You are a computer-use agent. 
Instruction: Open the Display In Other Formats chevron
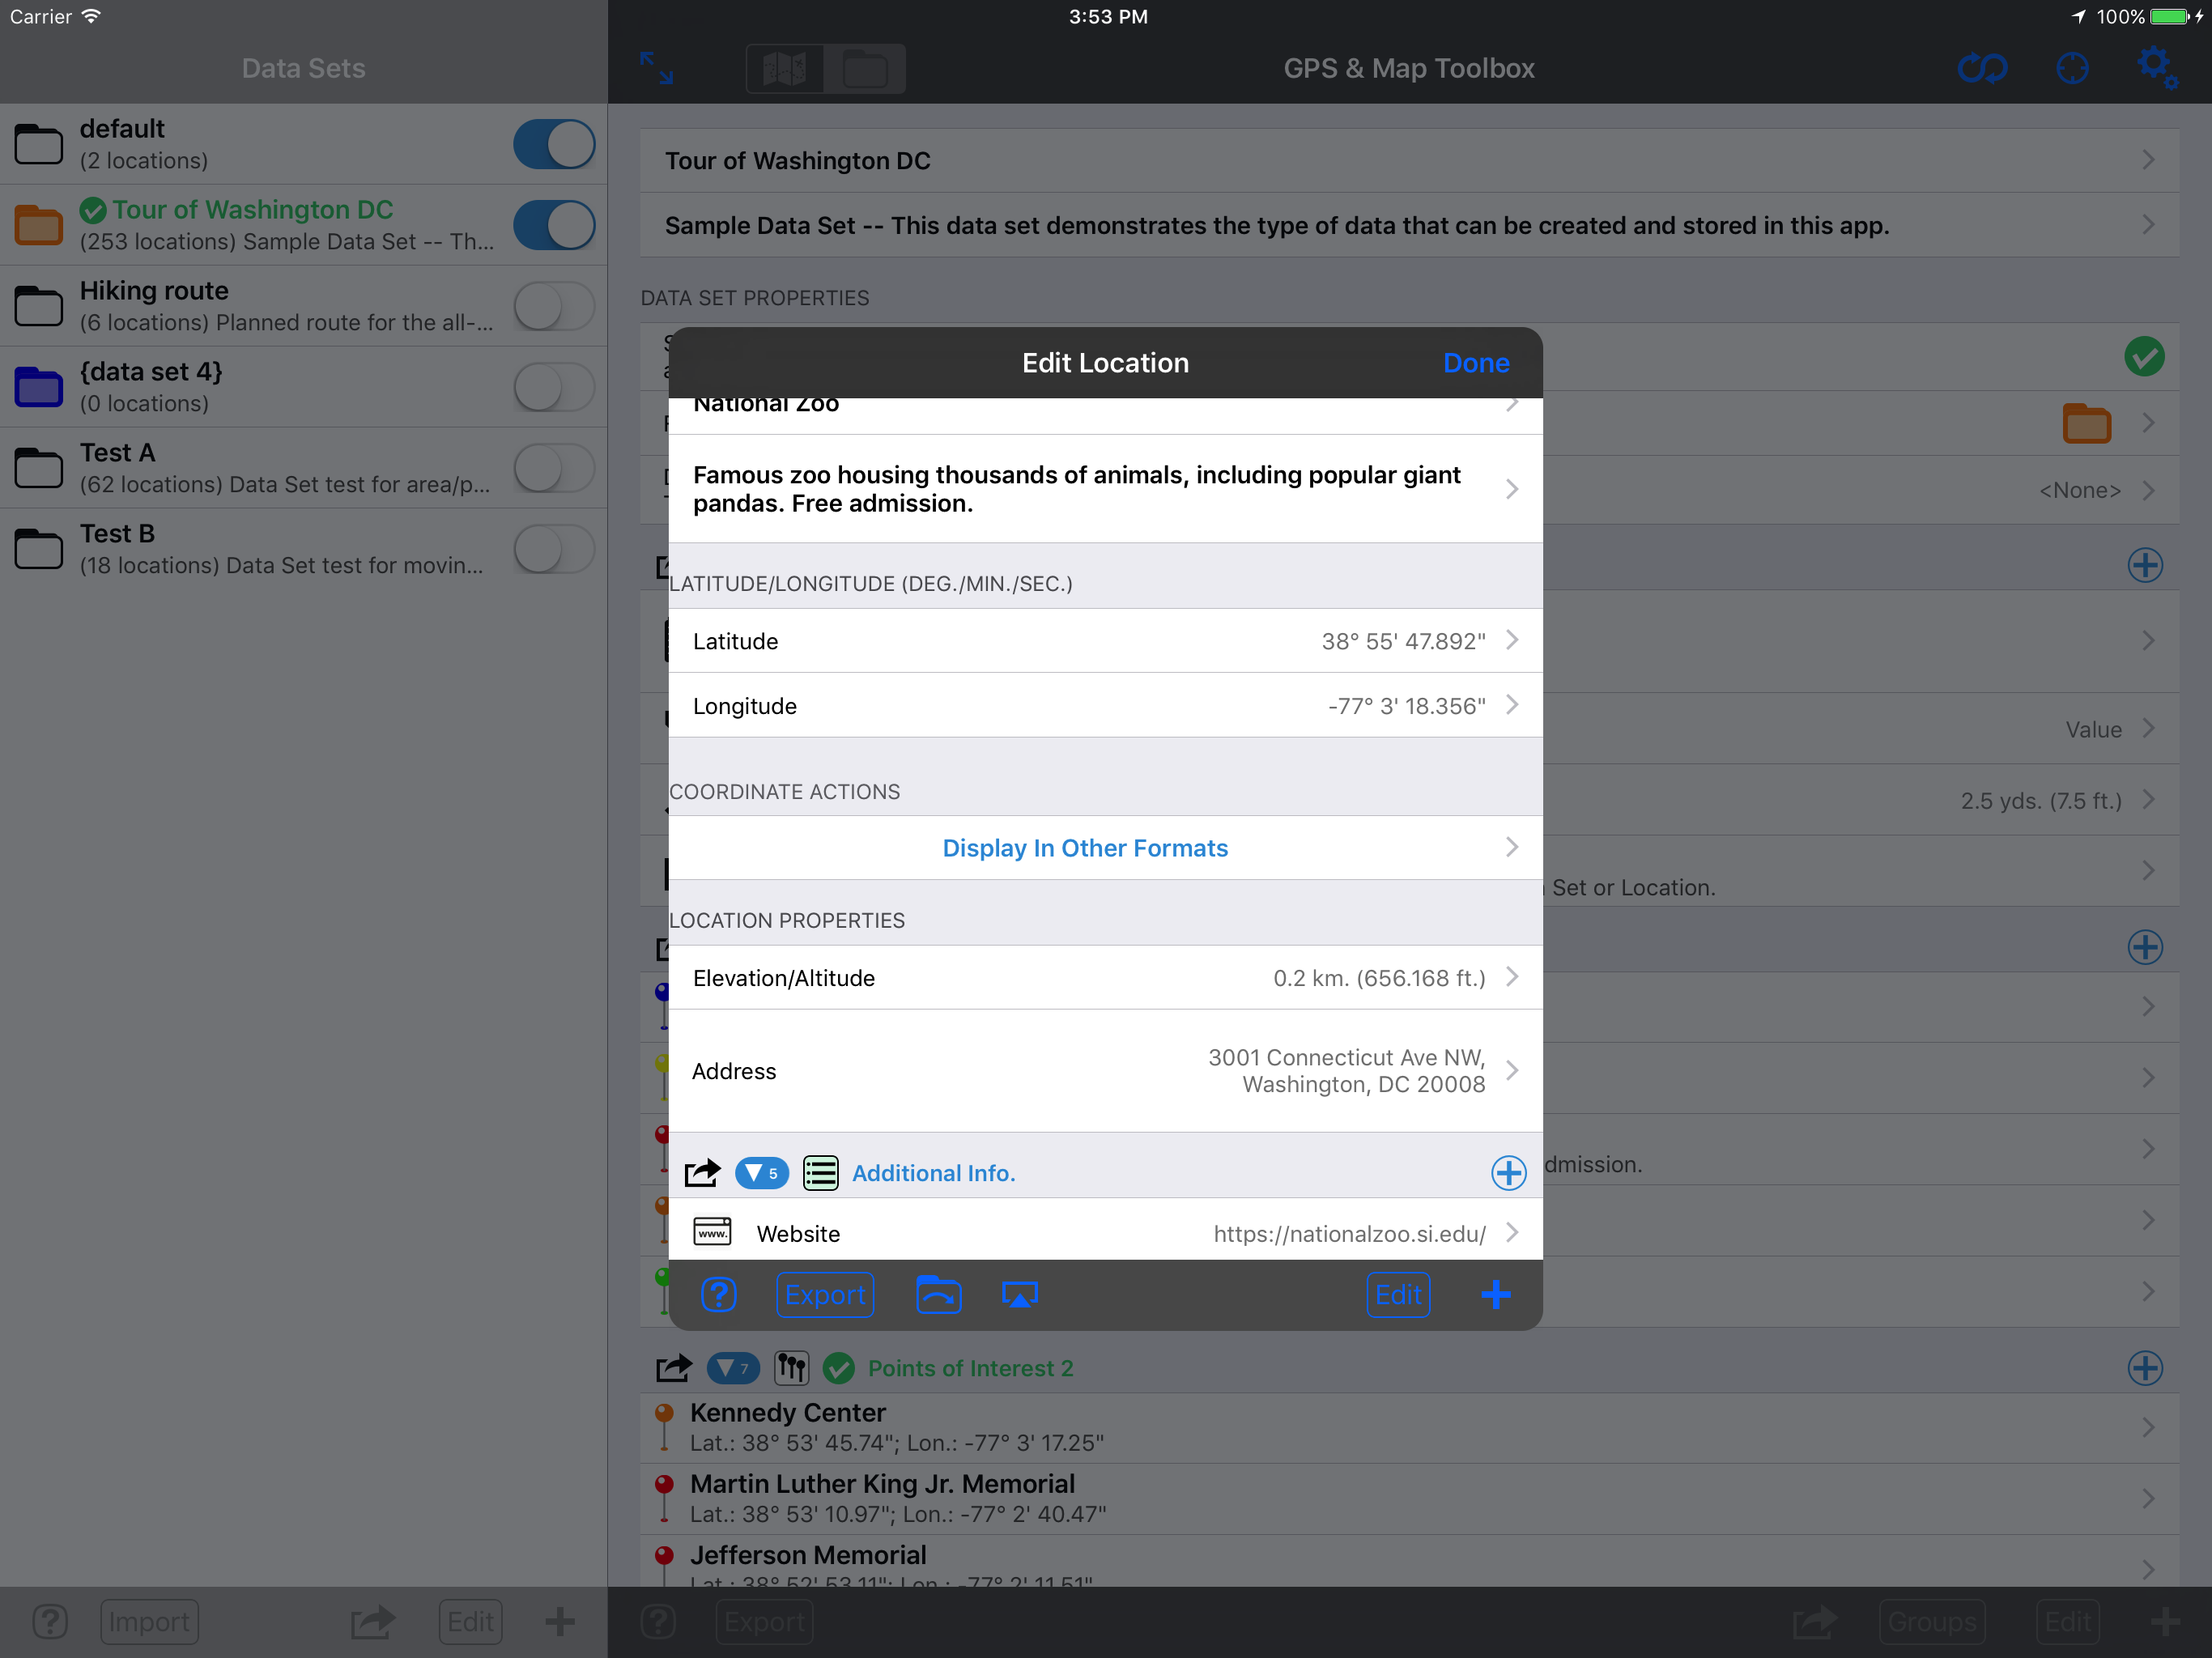point(1512,847)
